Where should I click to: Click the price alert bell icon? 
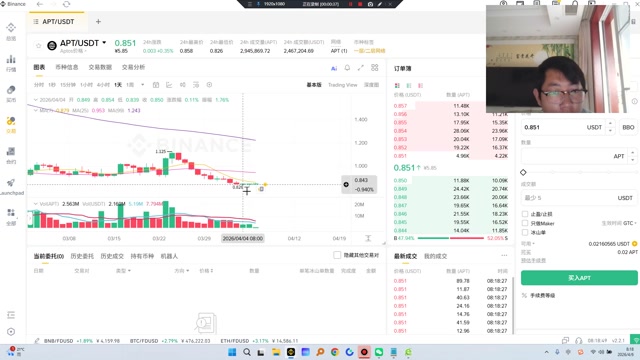click(347, 68)
